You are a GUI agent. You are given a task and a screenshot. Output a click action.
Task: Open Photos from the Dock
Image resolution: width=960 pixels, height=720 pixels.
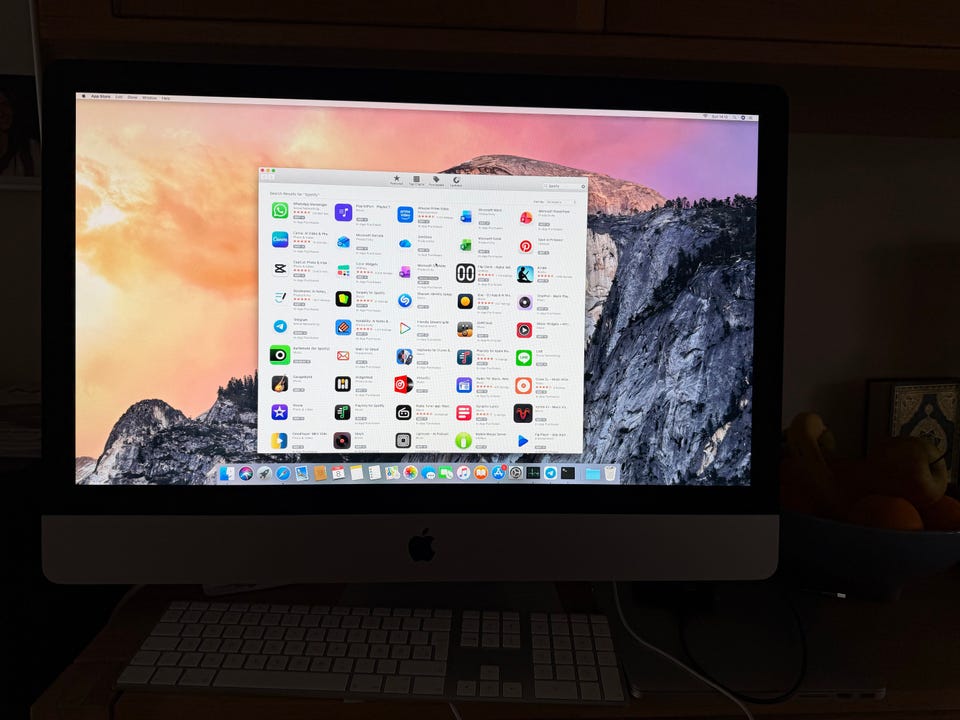click(410, 473)
